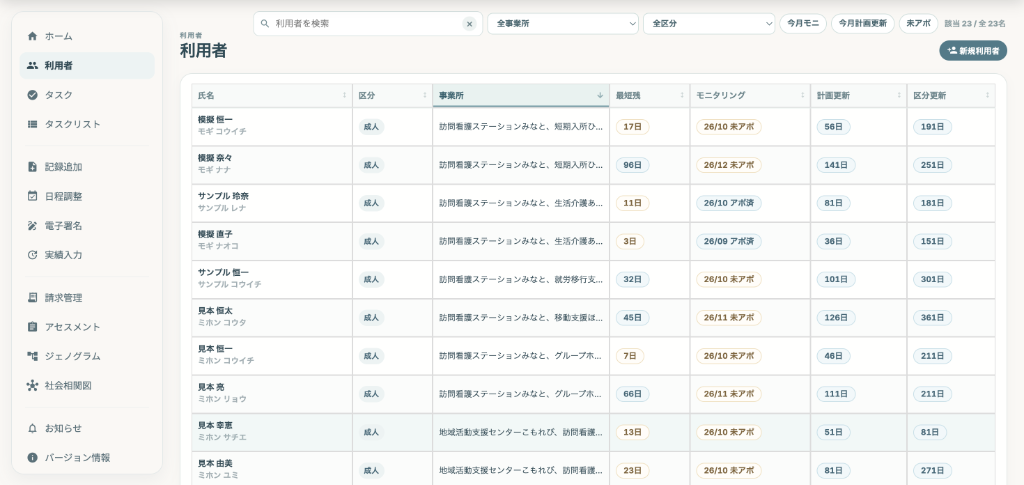Click the info icon beside バージョン情報
The height and width of the screenshot is (485, 1024).
(x=32, y=458)
